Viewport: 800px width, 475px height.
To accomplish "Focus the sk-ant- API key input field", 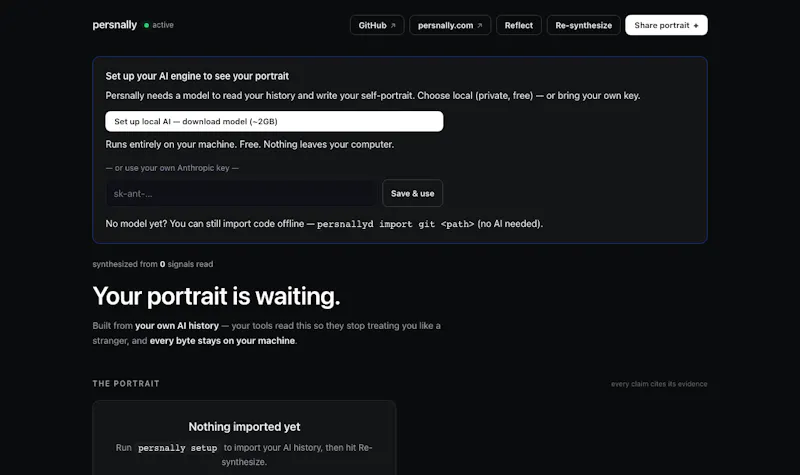I will click(241, 193).
